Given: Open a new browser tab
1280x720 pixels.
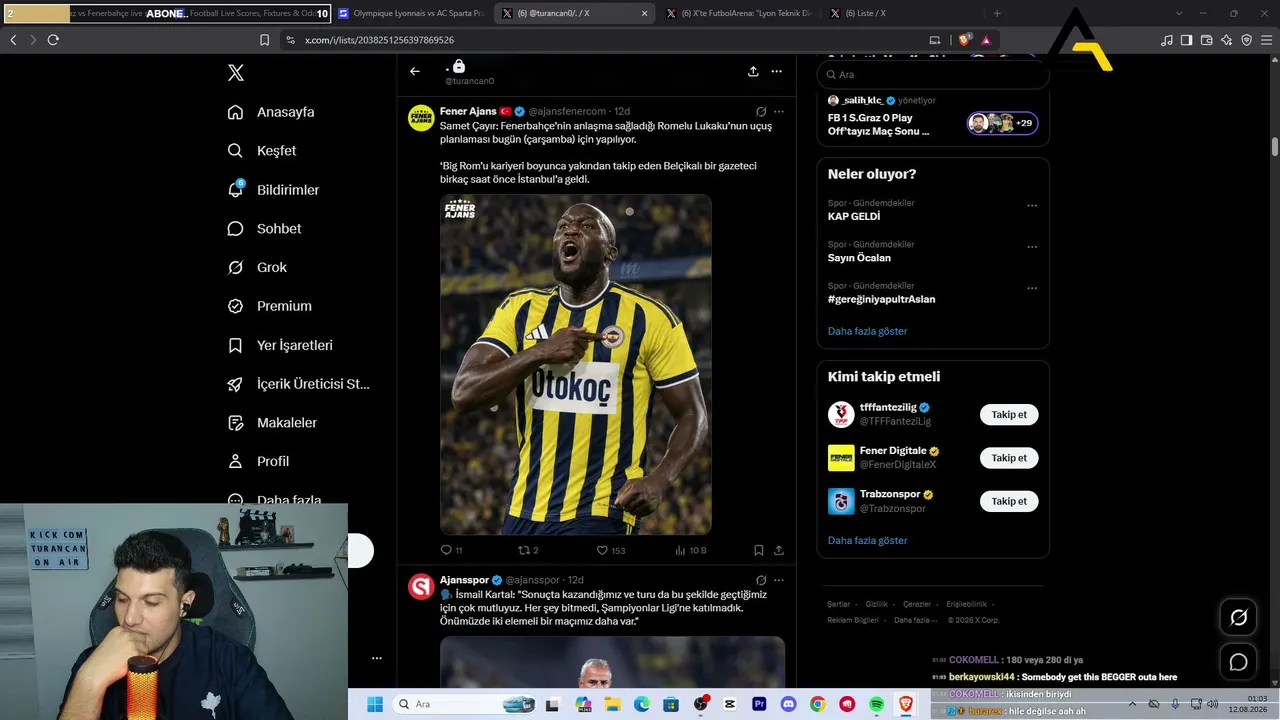Looking at the screenshot, I should pyautogui.click(x=997, y=14).
